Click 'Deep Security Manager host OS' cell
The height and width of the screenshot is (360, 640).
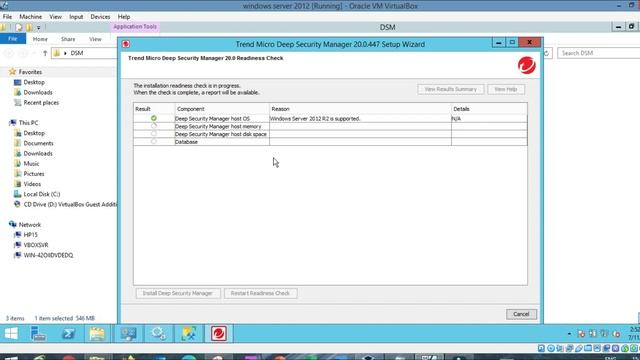[222, 118]
